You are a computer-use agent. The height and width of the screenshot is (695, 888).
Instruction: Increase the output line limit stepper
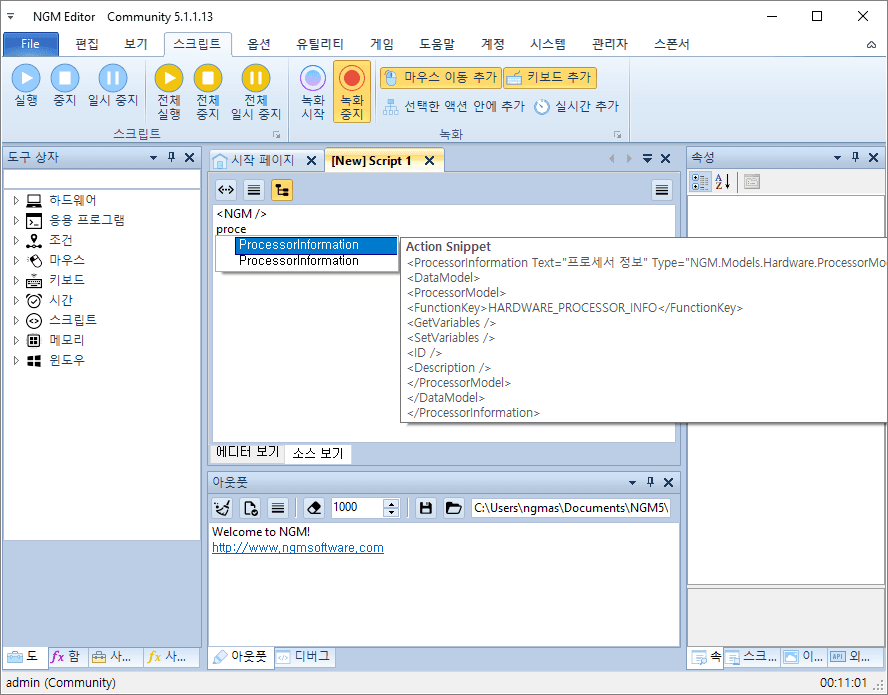coord(391,503)
